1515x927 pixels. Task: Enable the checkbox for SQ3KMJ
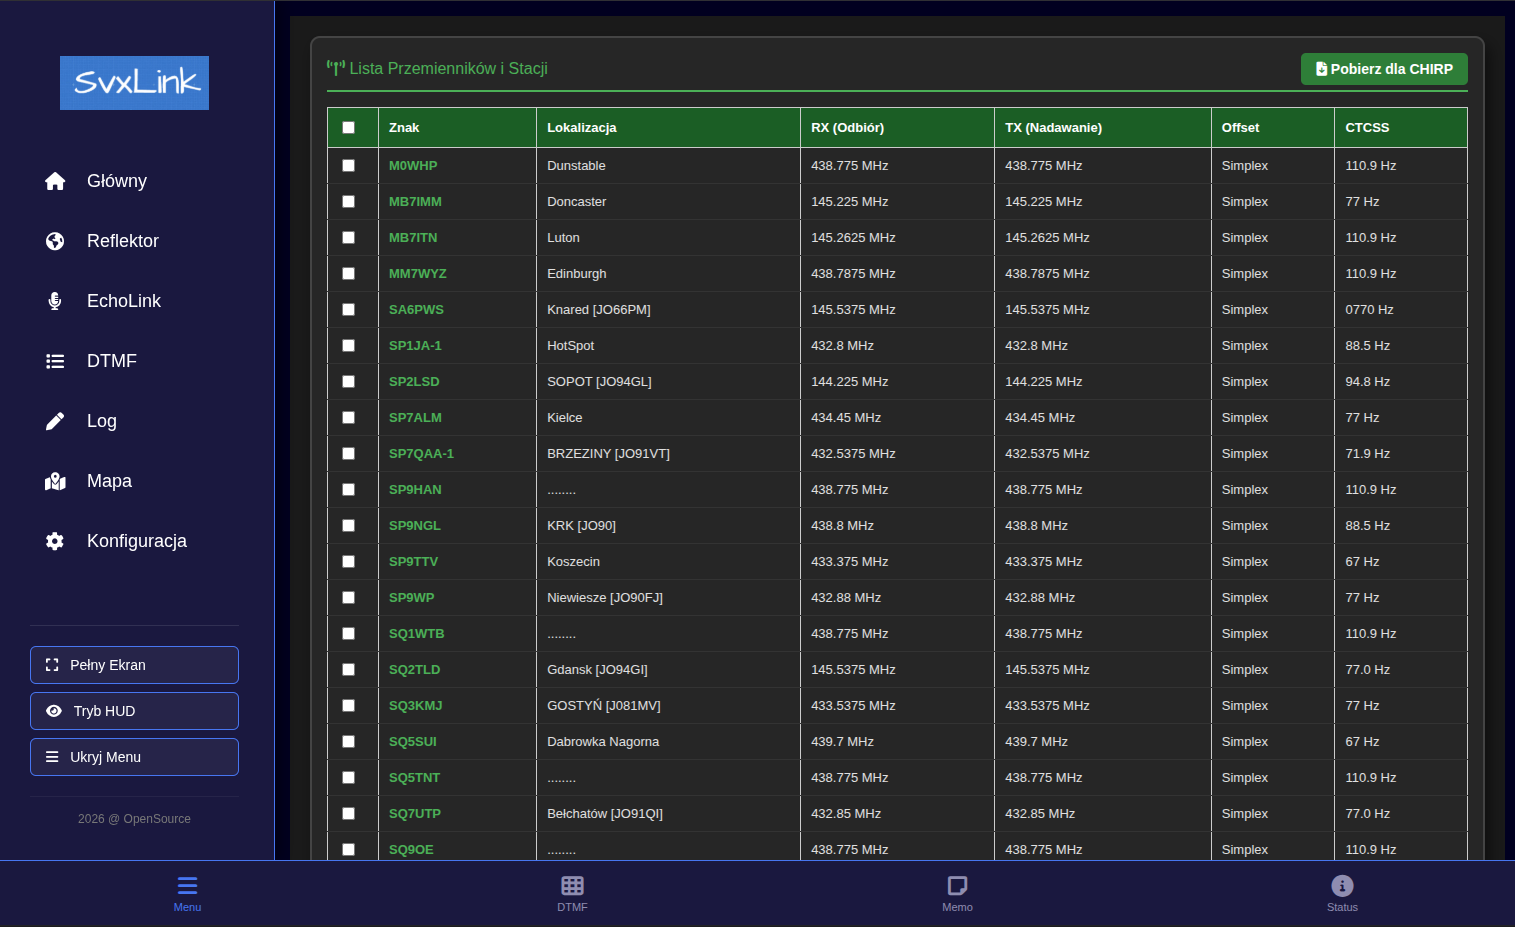point(349,706)
